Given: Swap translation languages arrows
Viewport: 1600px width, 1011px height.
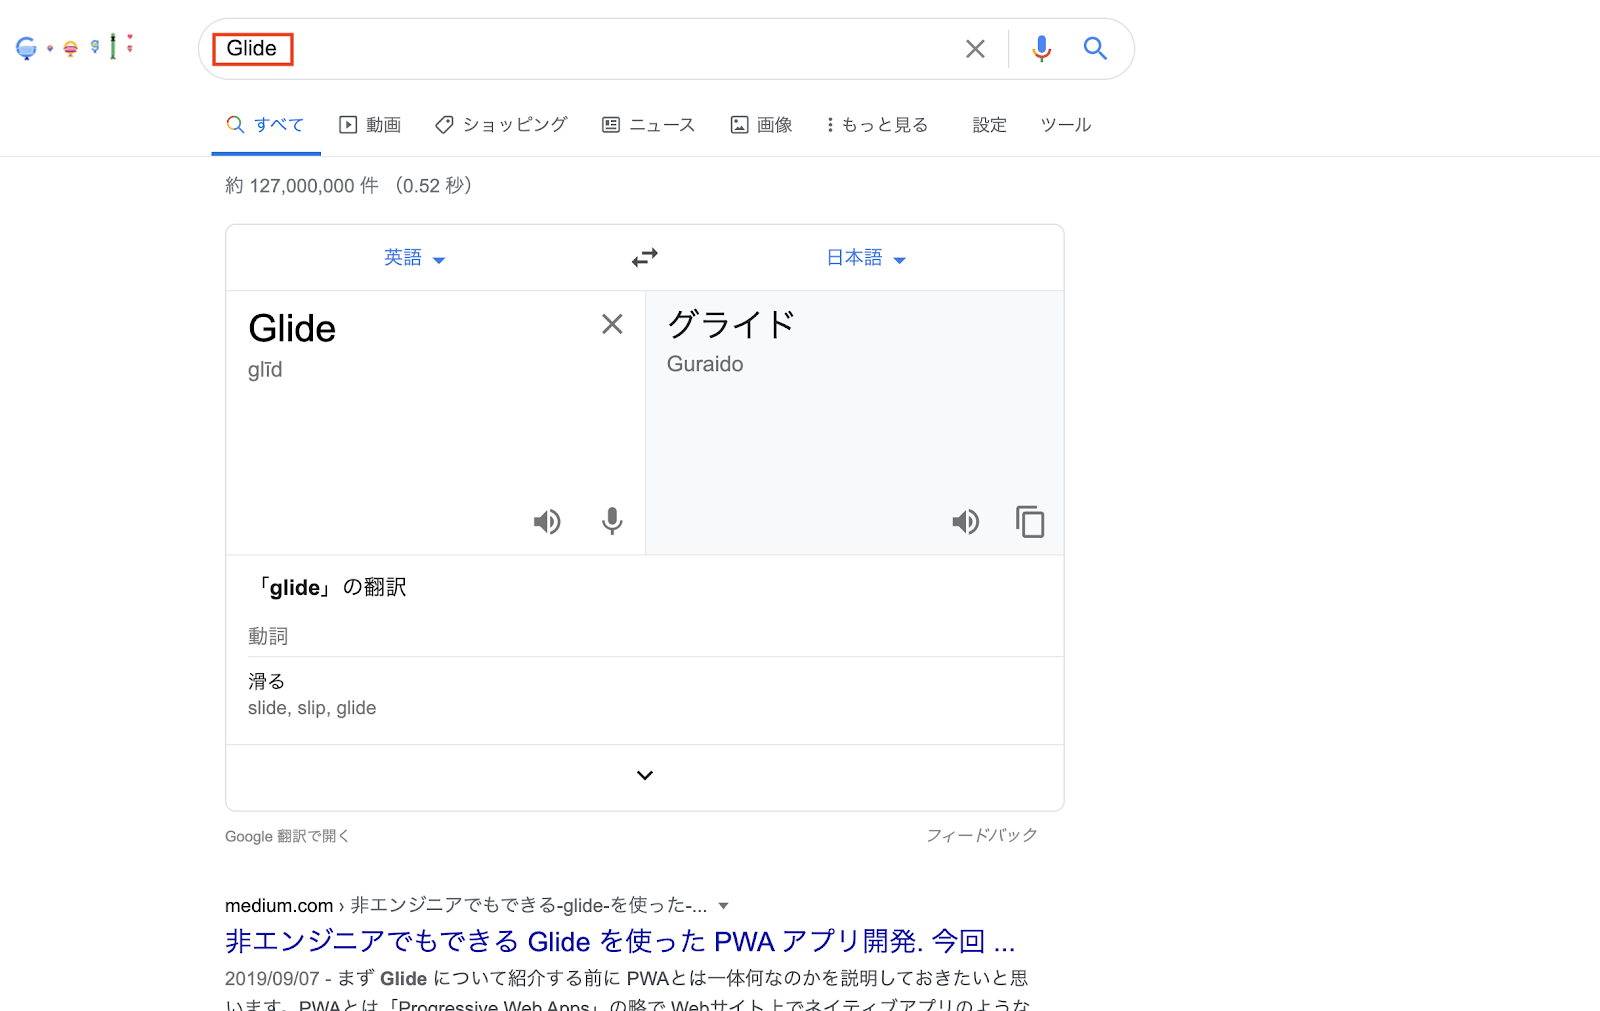Looking at the screenshot, I should pos(645,258).
